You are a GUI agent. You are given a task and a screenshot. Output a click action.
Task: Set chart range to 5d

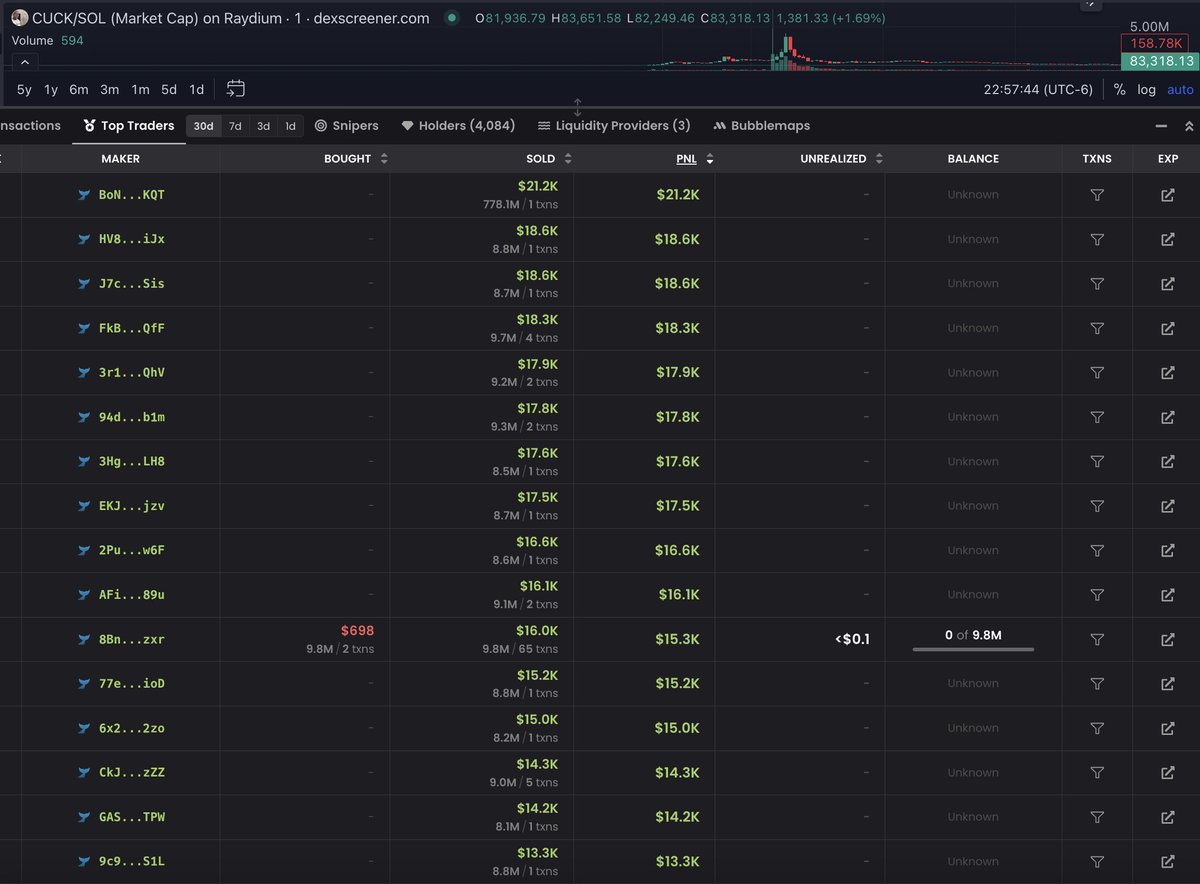coord(169,89)
